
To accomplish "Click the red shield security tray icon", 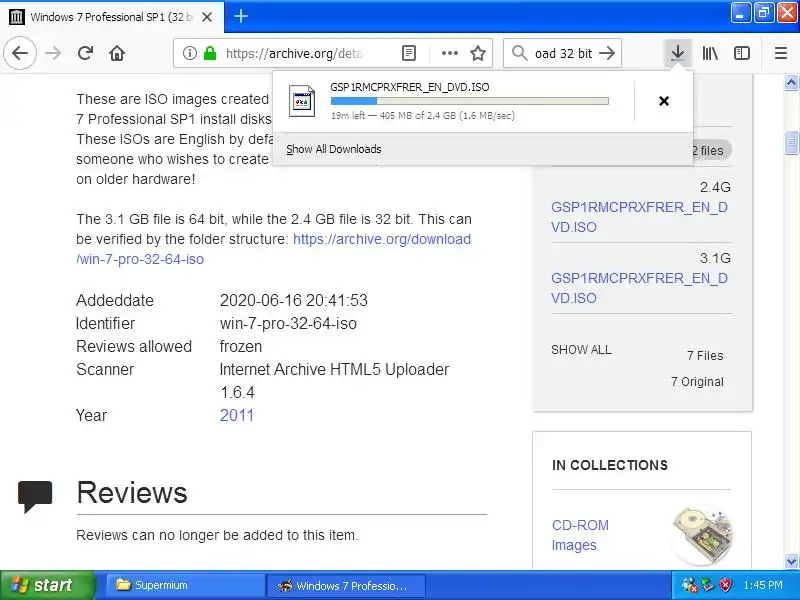I will click(x=726, y=585).
